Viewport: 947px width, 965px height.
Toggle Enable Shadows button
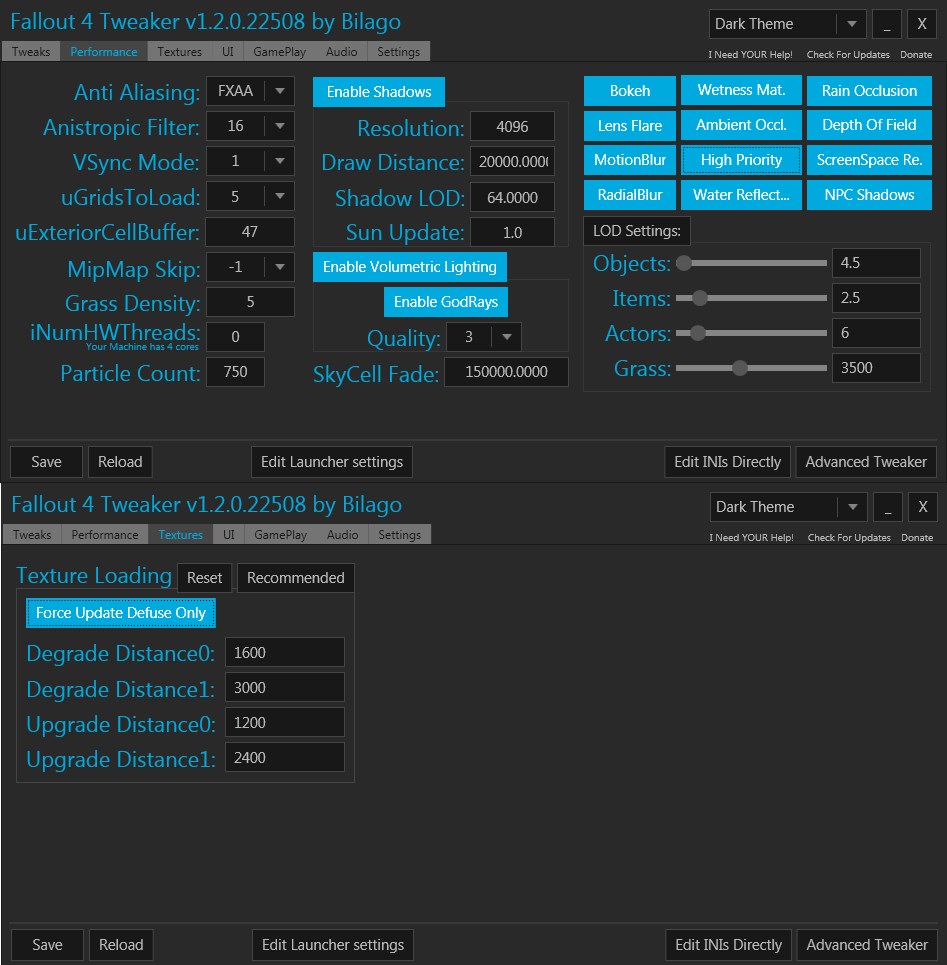pos(378,92)
